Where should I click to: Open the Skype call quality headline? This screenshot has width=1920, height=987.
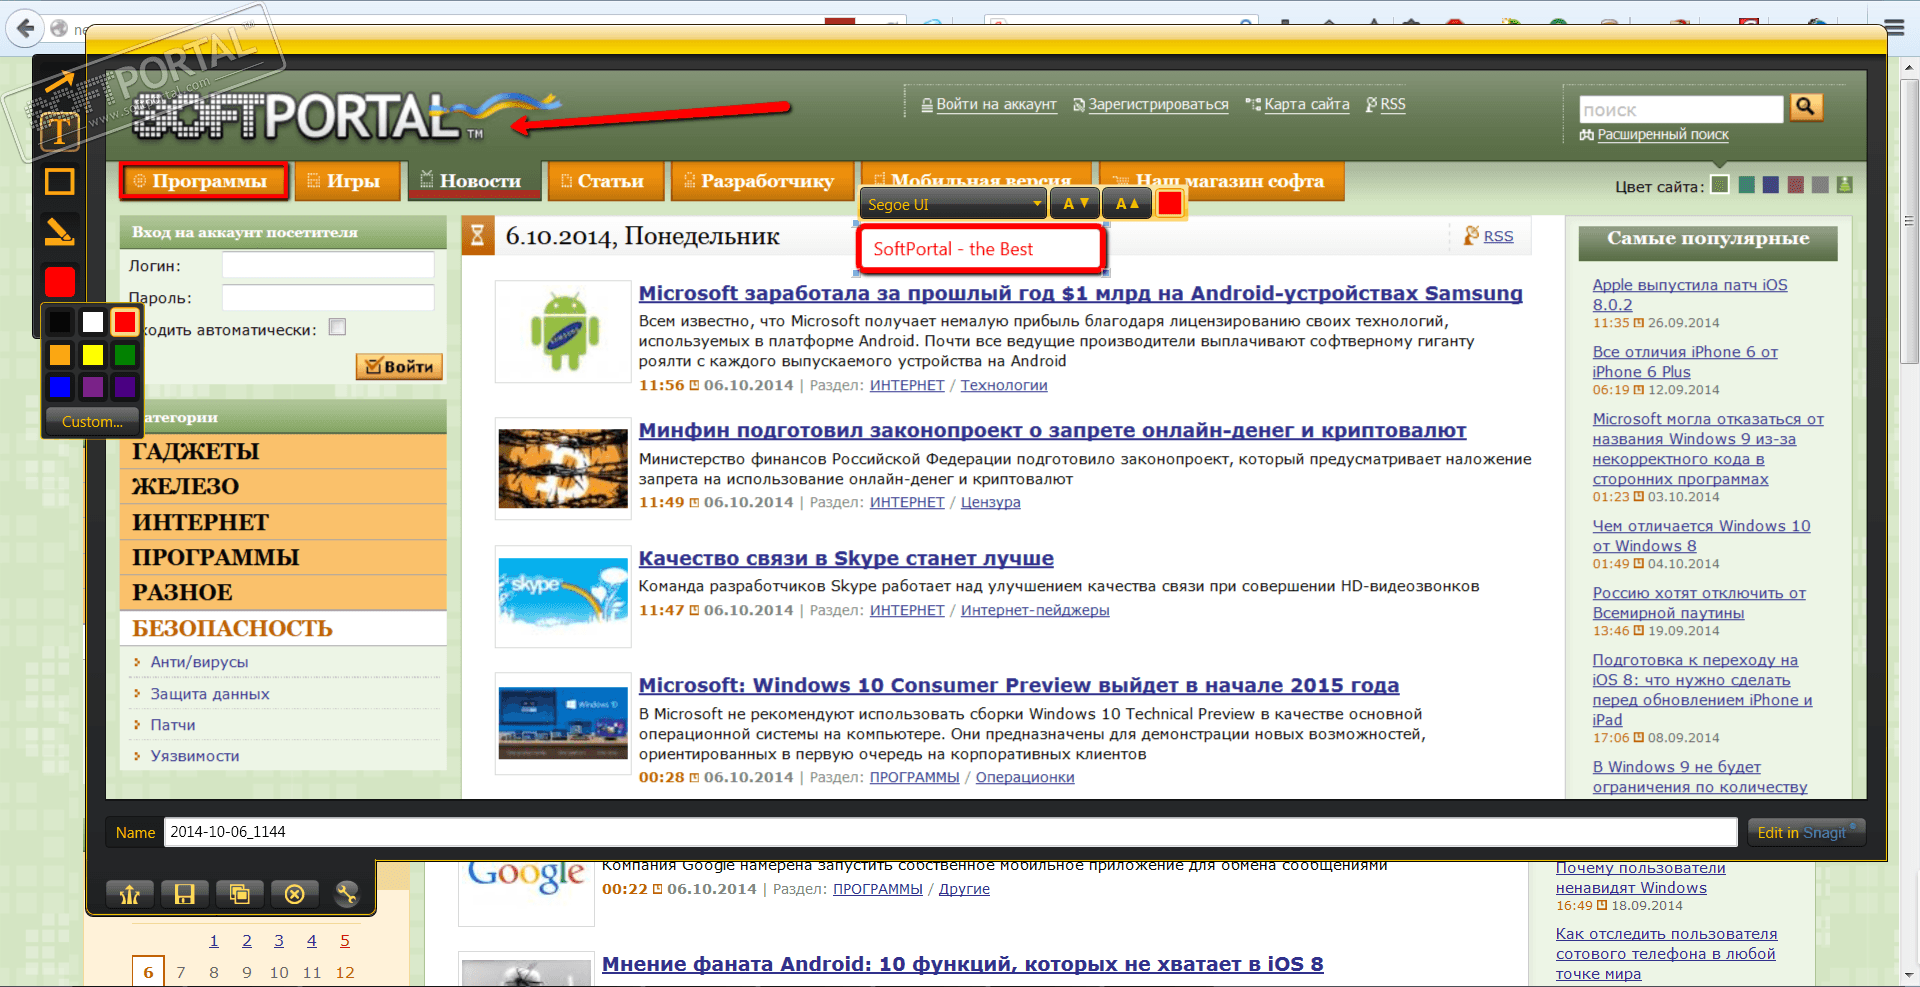coord(846,558)
